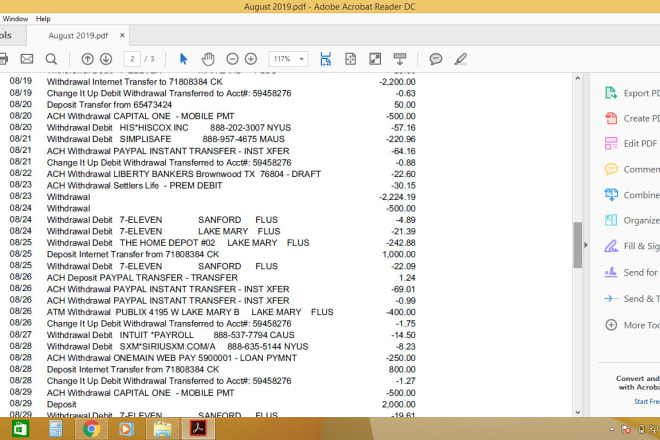Collapse the right tools pane arrow

click(585, 245)
